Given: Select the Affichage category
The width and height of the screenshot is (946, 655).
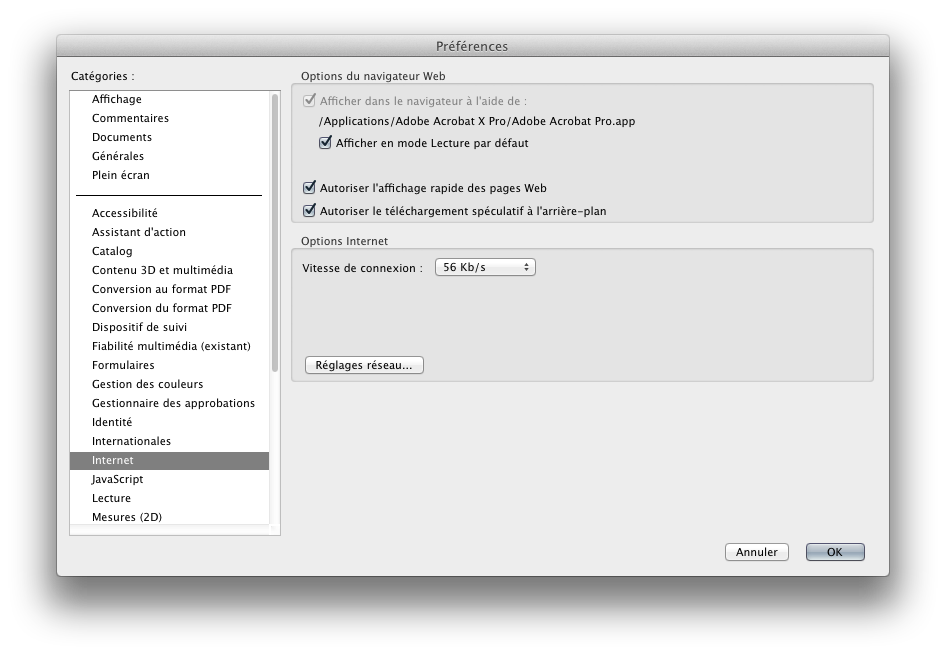Looking at the screenshot, I should (169, 99).
